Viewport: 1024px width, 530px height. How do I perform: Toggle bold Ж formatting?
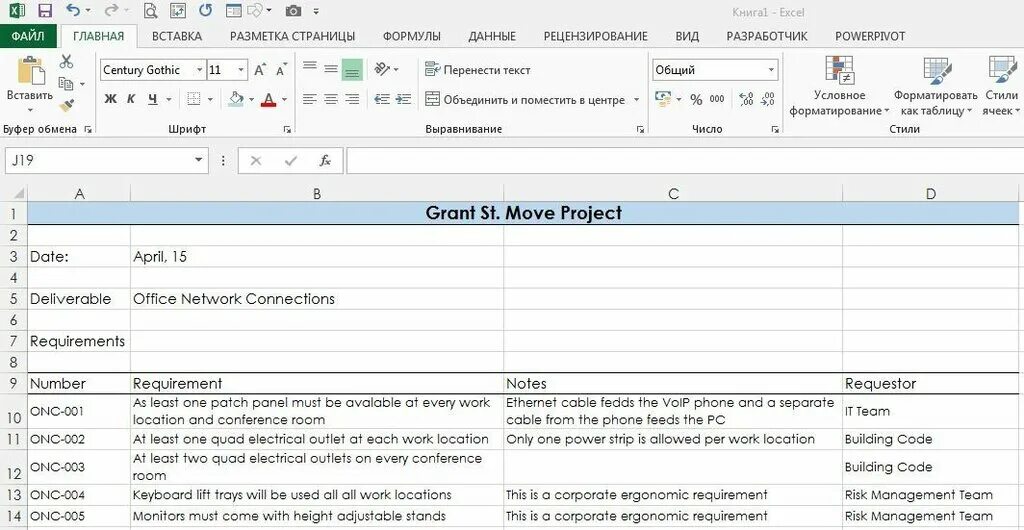(x=111, y=99)
